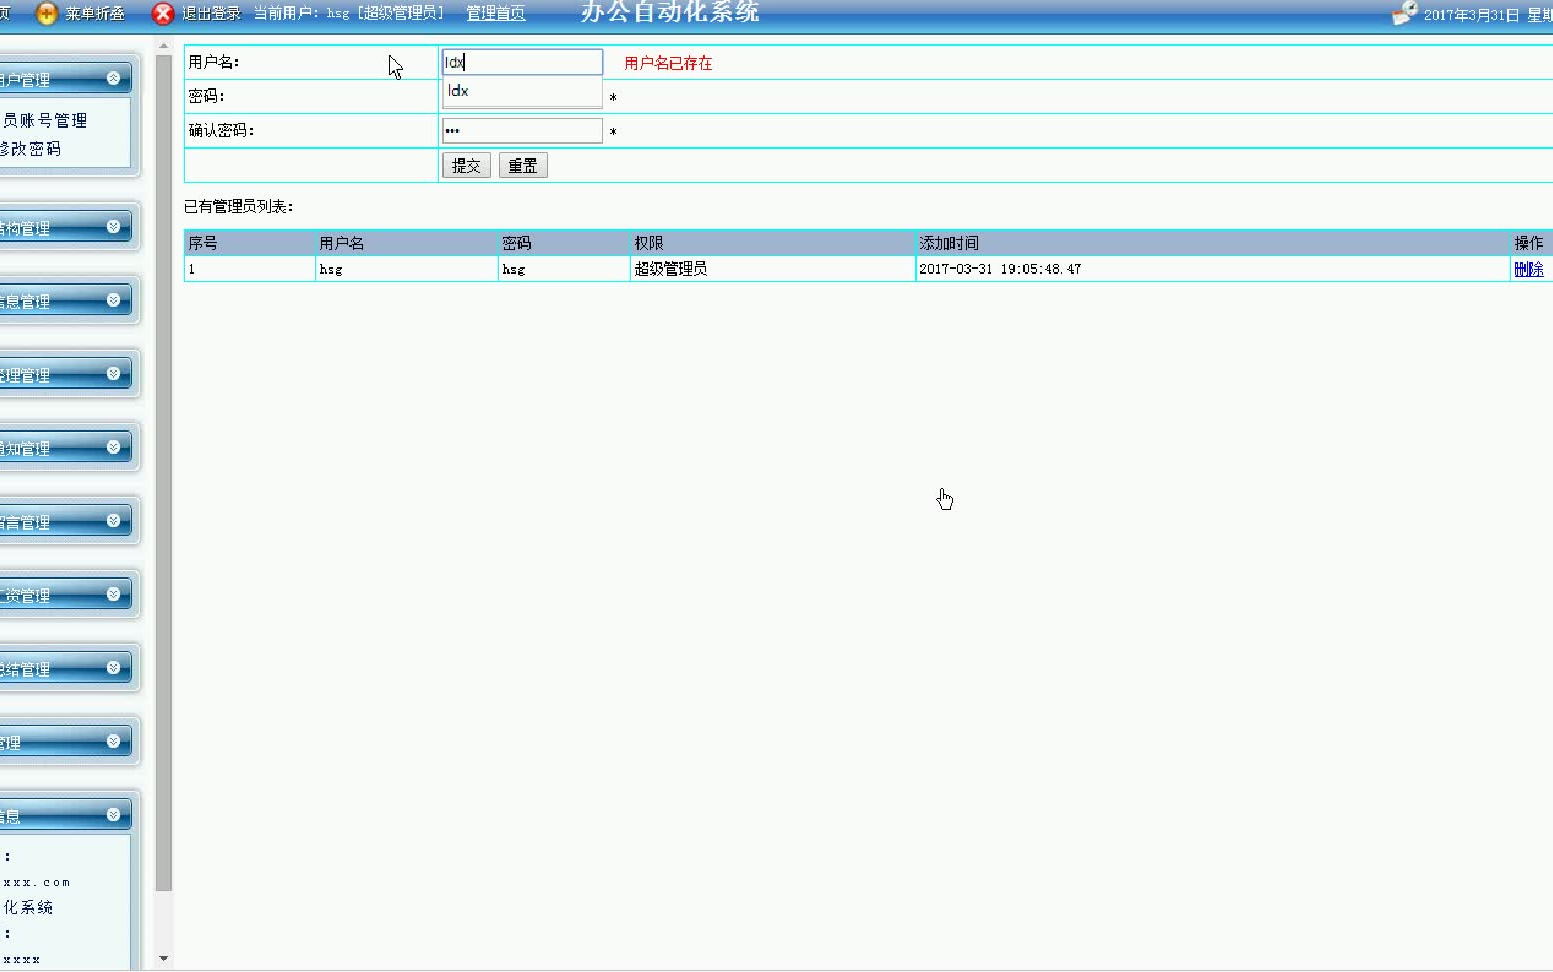Focus the 用户名 input field
The height and width of the screenshot is (972, 1553).
[522, 62]
